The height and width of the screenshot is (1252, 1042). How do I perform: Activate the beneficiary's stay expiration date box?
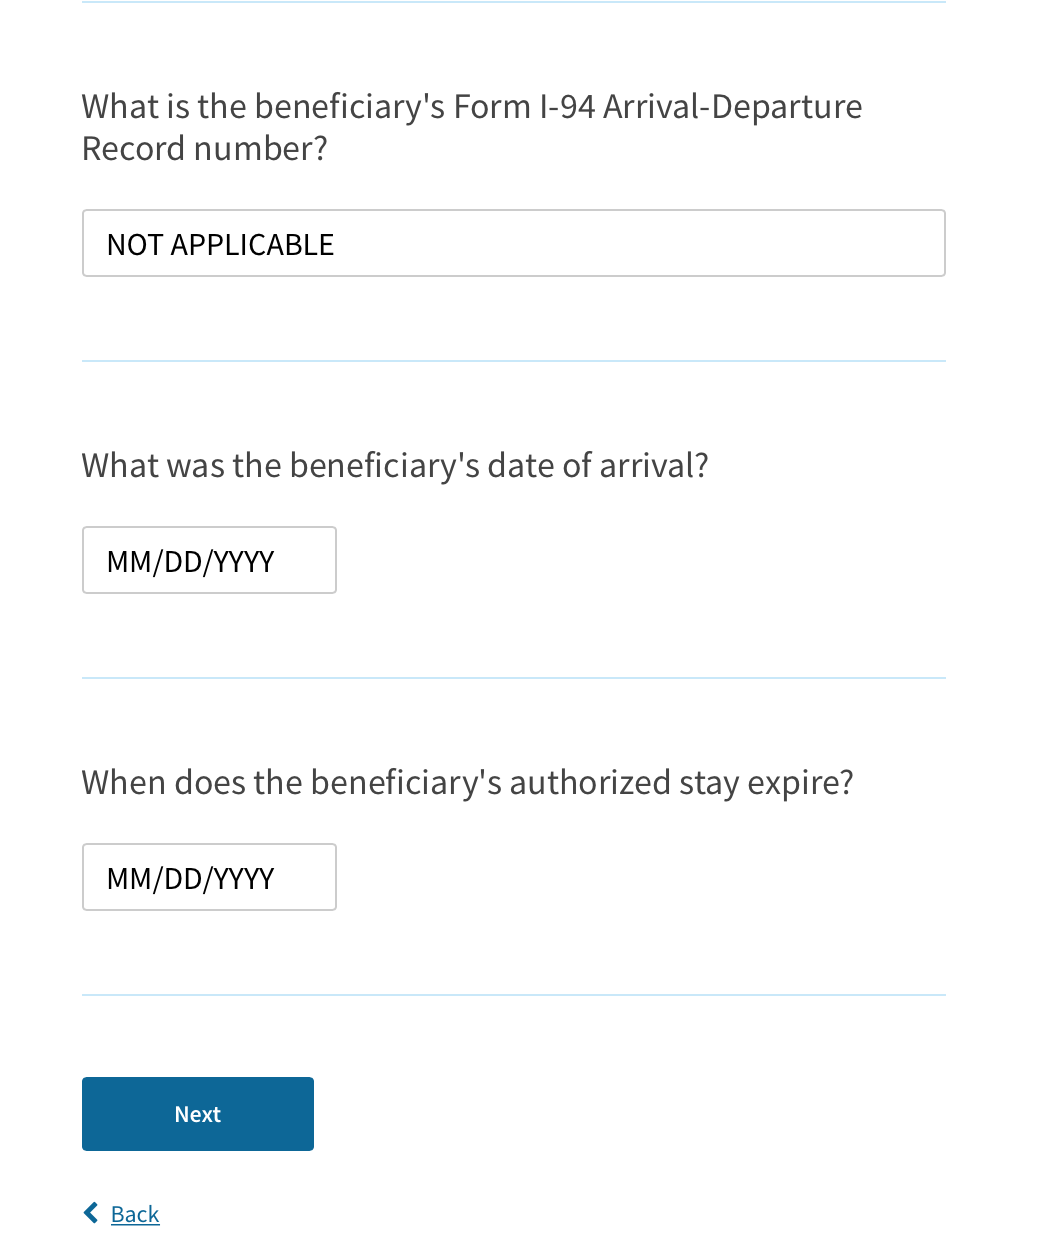[x=209, y=877]
